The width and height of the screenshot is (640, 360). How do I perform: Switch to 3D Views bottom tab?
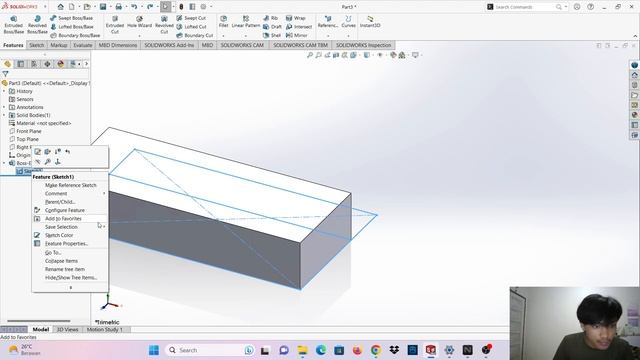[67, 329]
